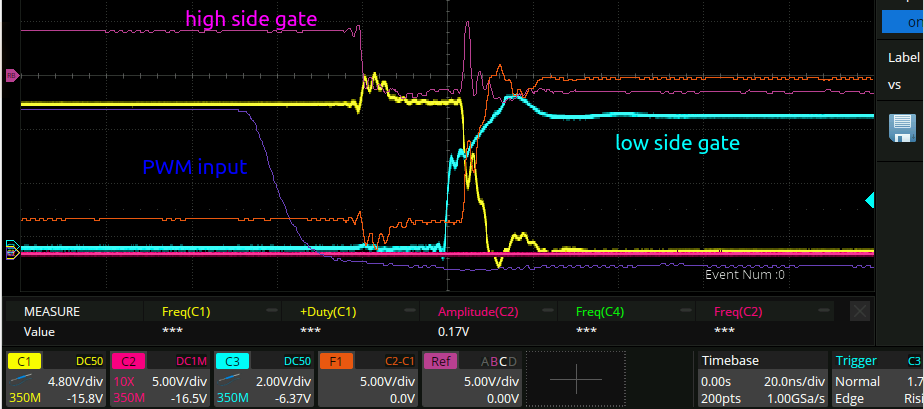The width and height of the screenshot is (924, 409).
Task: Select the Label option in side menu
Action: [x=901, y=57]
